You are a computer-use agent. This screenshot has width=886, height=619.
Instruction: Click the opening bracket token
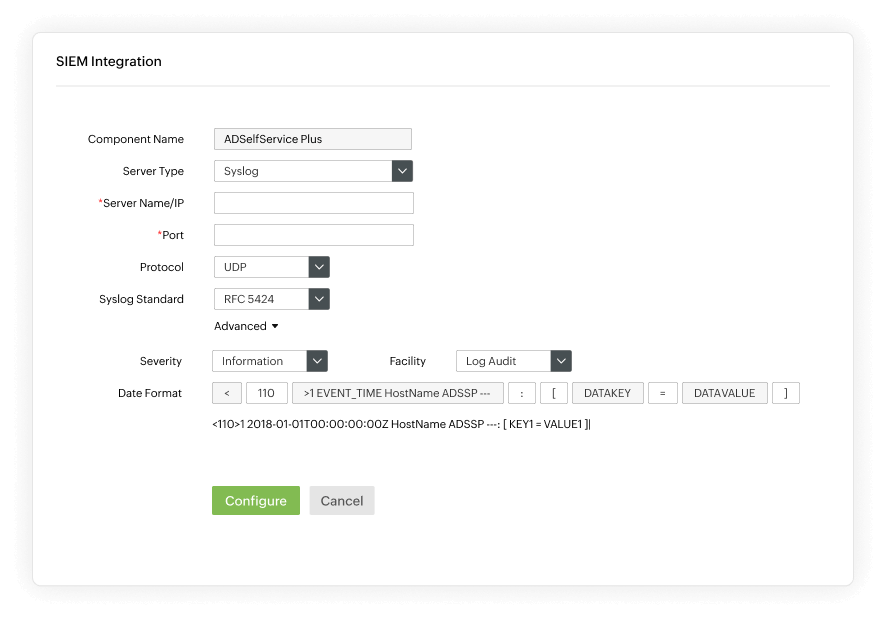[554, 392]
